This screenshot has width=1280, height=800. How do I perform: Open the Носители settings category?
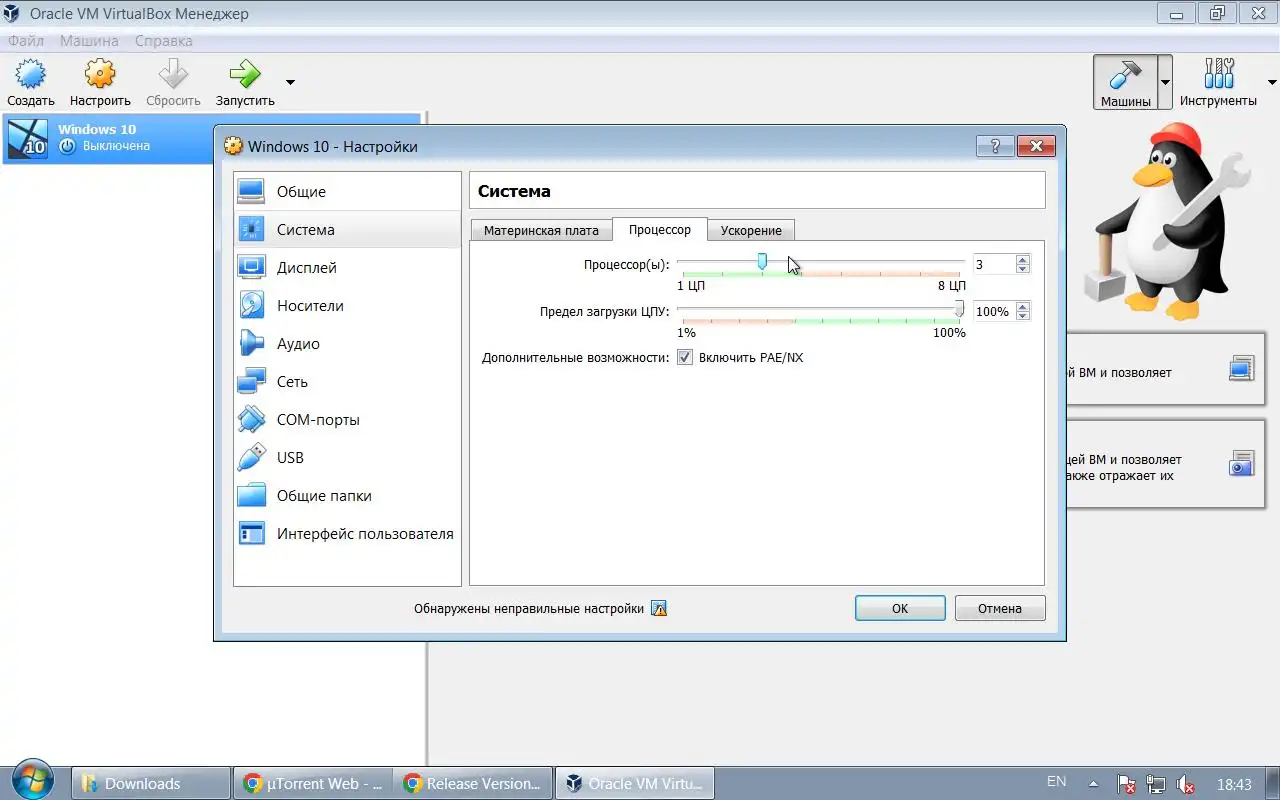point(347,305)
